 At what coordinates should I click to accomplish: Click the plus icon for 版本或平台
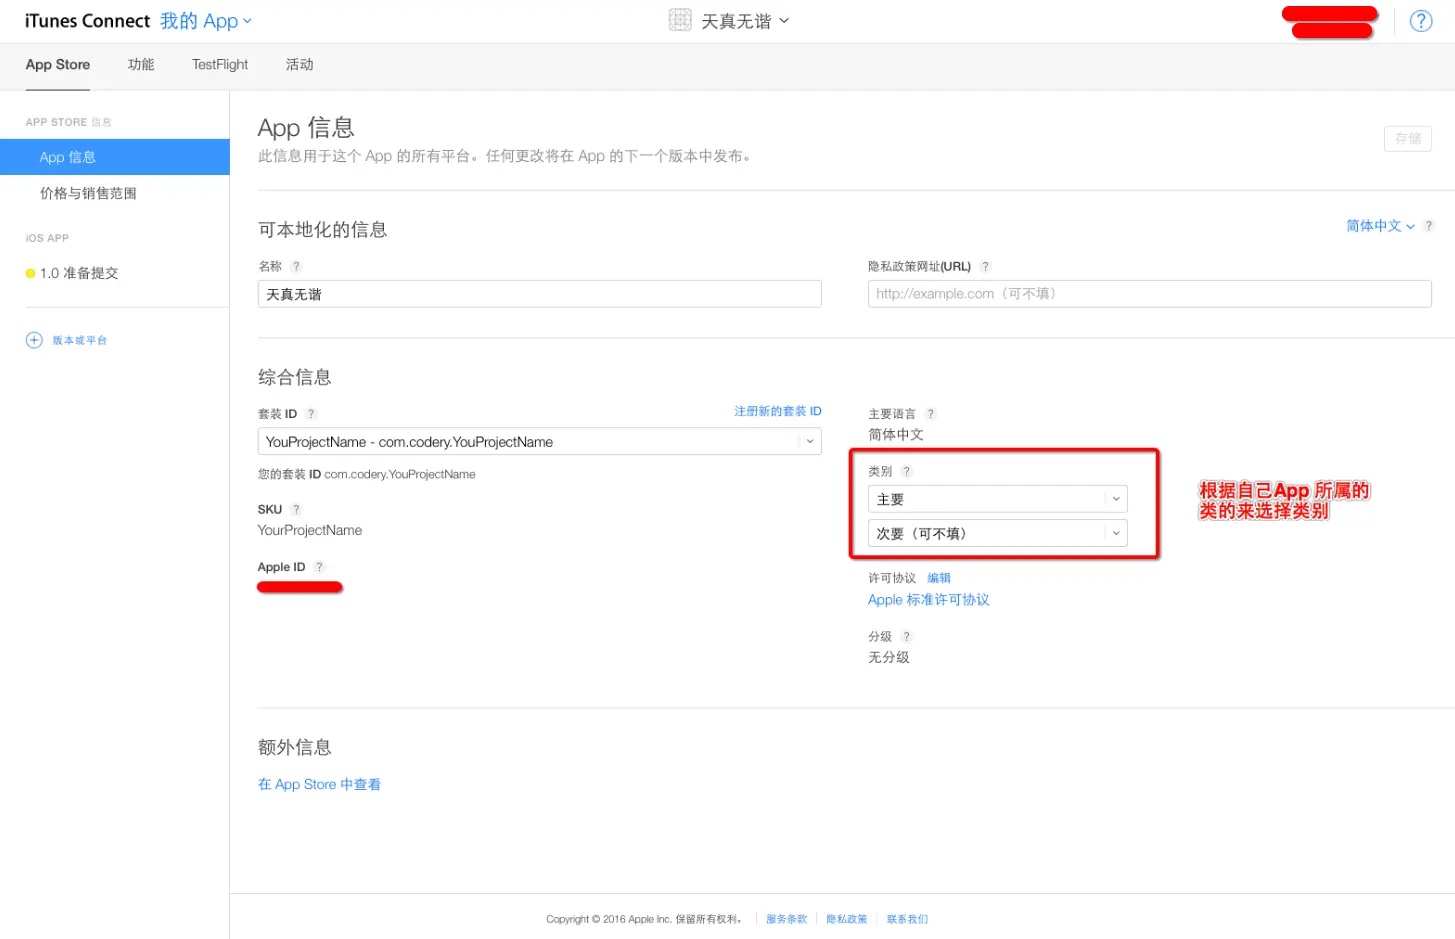tap(34, 340)
